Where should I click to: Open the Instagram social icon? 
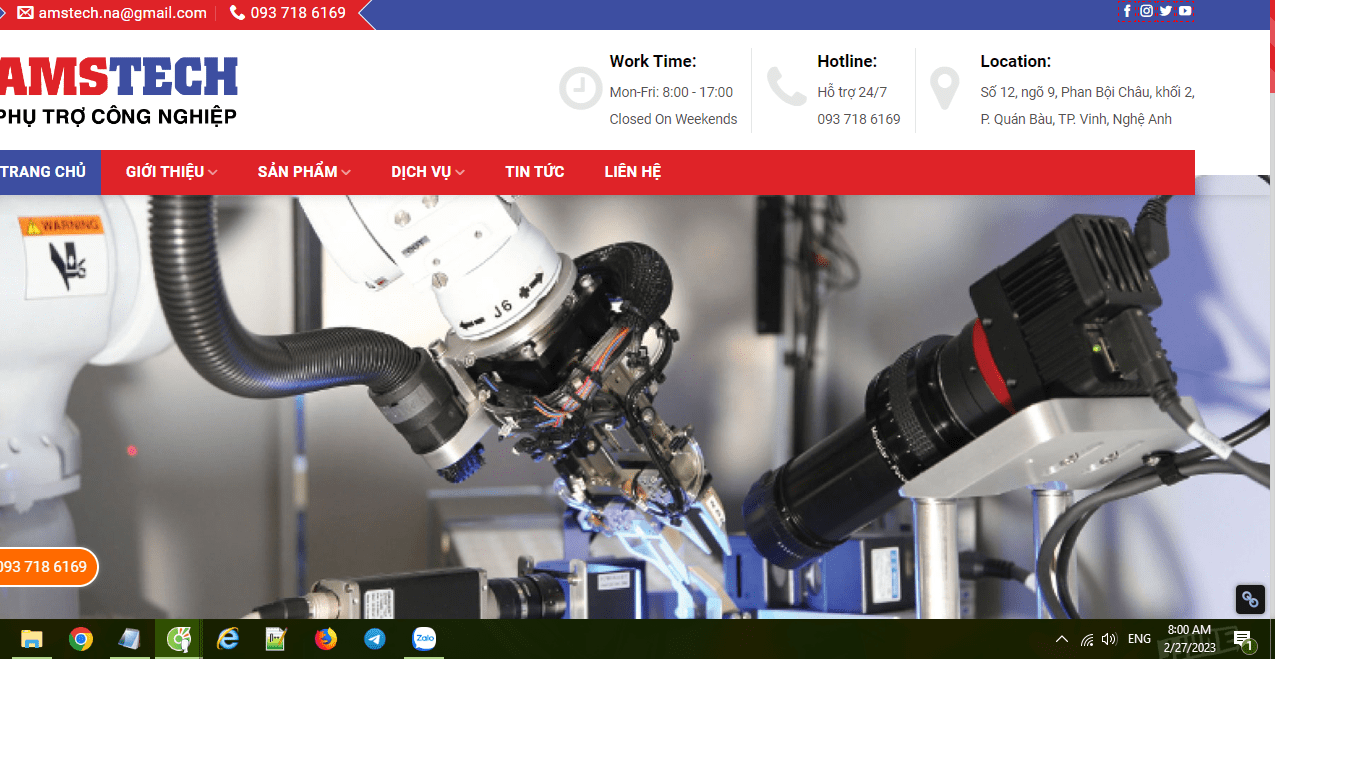pyautogui.click(x=1146, y=11)
